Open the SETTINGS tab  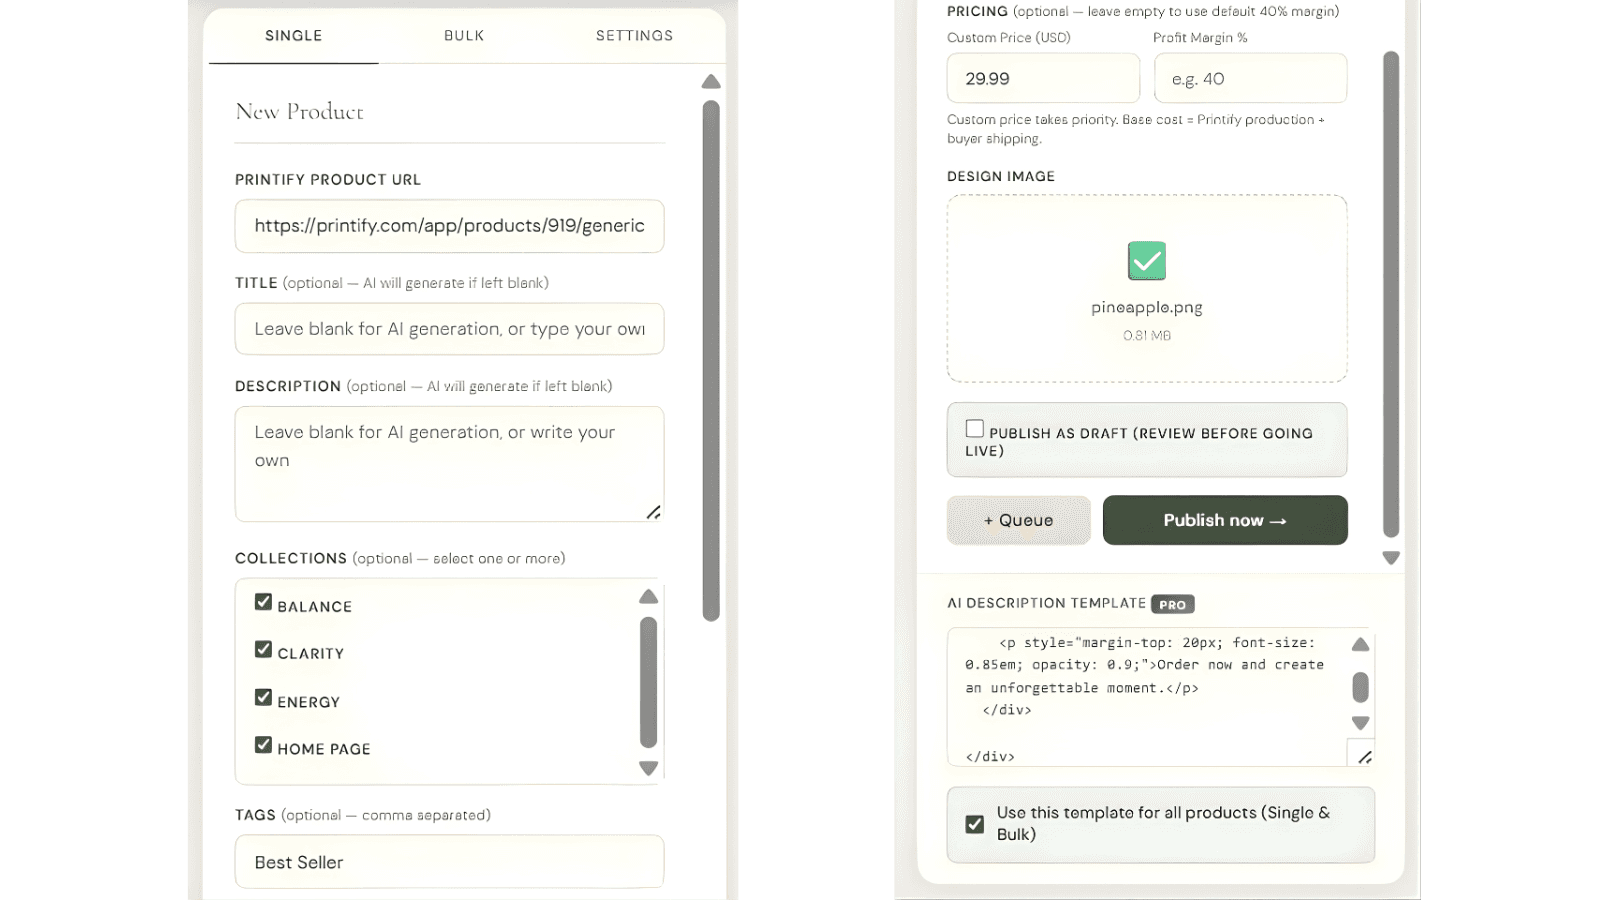[x=634, y=36]
